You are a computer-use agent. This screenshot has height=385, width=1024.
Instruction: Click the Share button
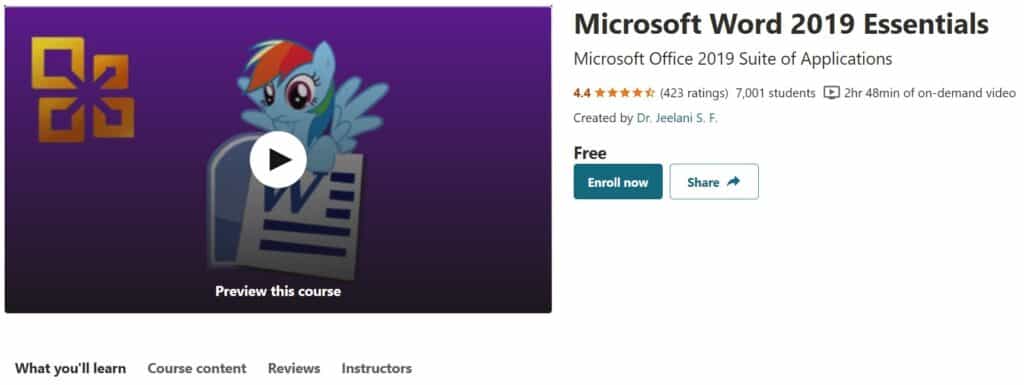(714, 181)
